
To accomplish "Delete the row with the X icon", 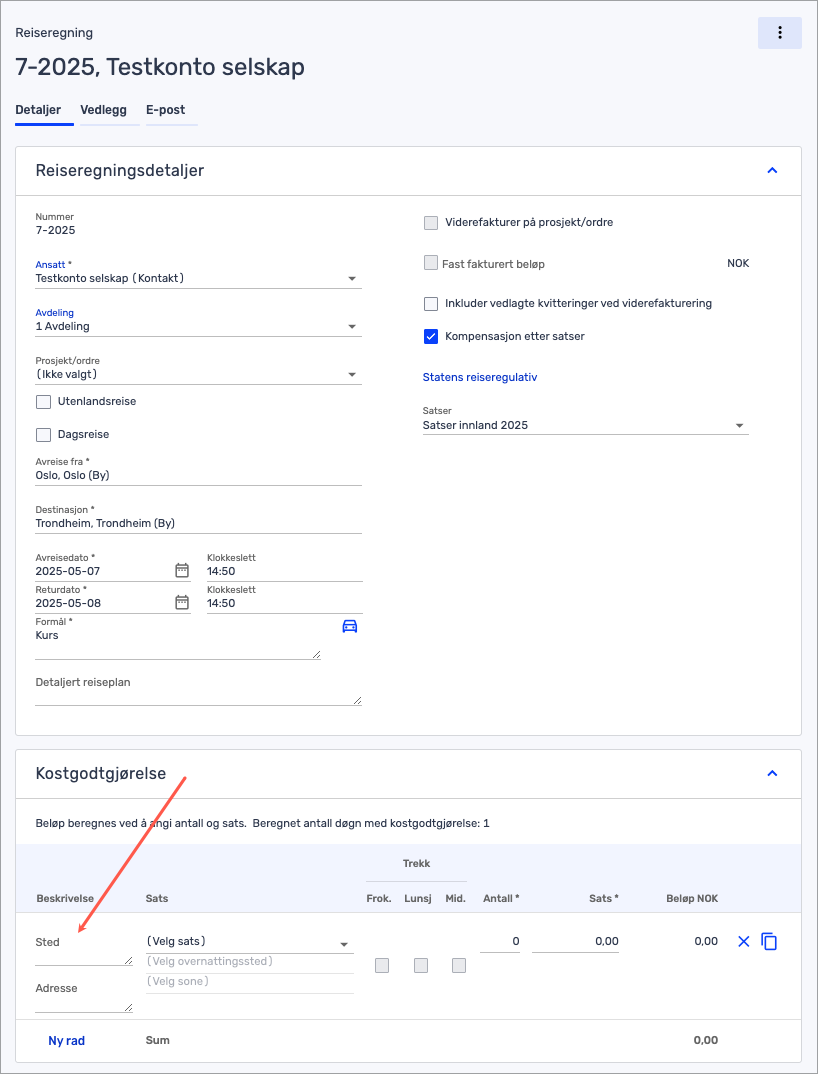I will [x=743, y=941].
